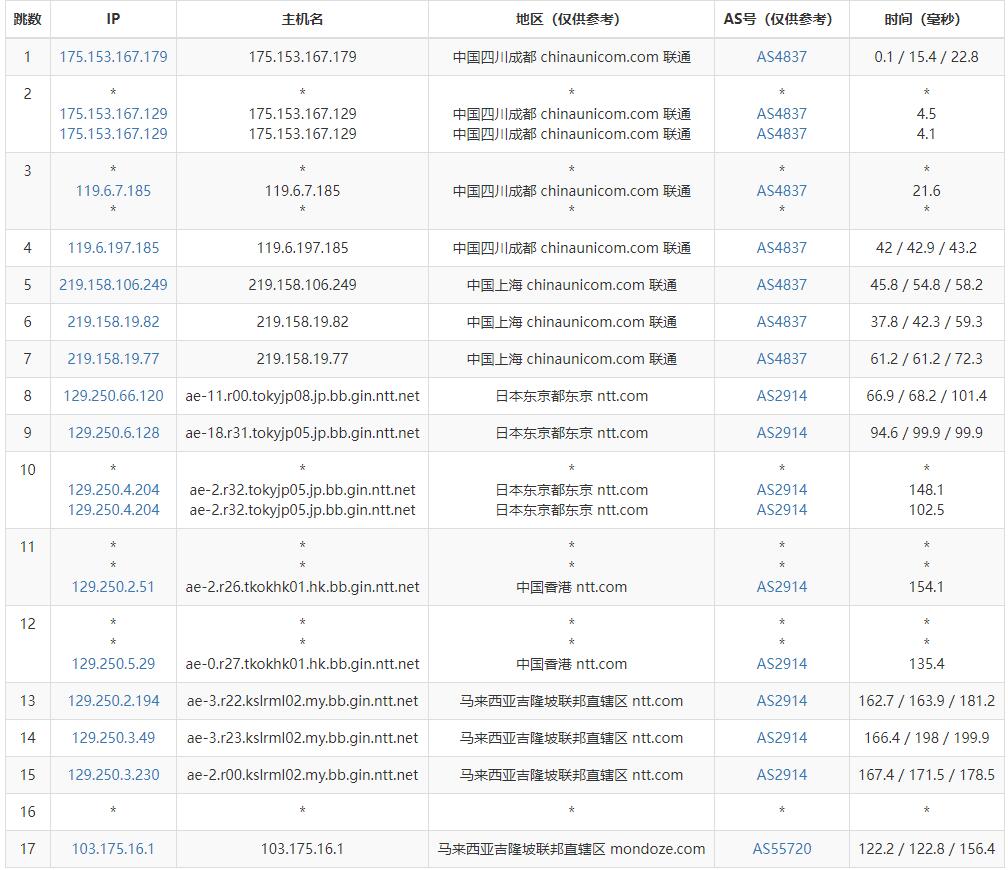Viewport: 1008px width, 870px height.
Task: Click hop number 10 cell
Action: coord(28,490)
